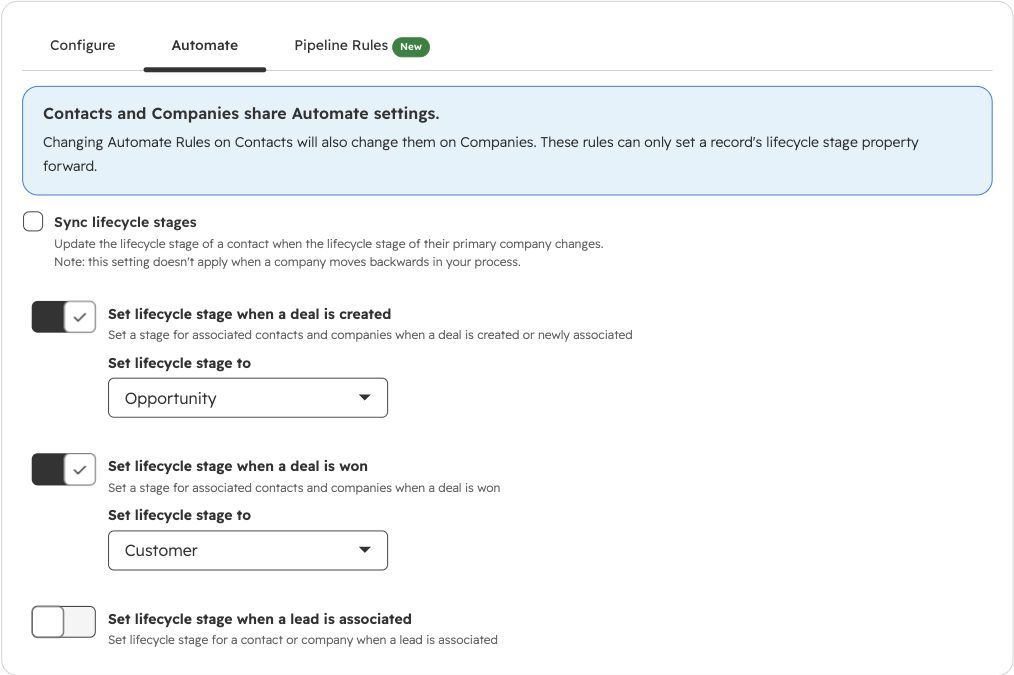
Task: Click the 'Set lifecycle stage to' label above Opportunity
Action: (x=179, y=363)
